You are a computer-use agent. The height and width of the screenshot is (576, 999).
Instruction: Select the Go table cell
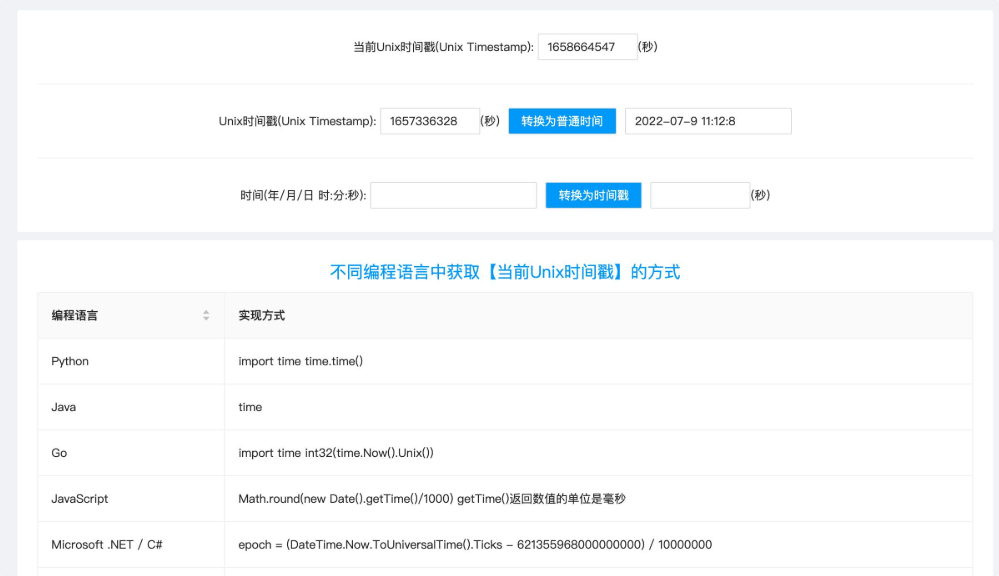(x=131, y=453)
